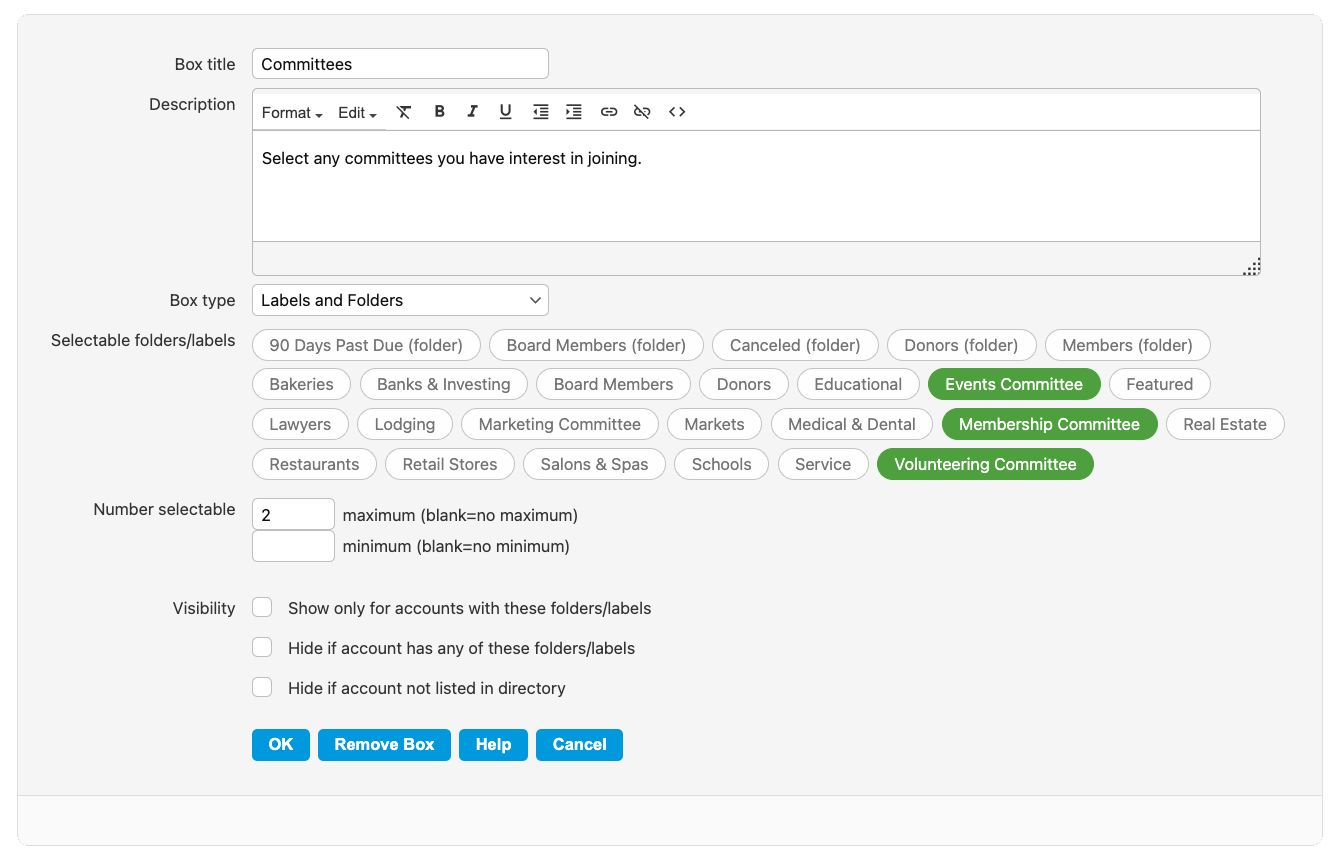Click the Remove Box button
The height and width of the screenshot is (856, 1341).
click(384, 745)
